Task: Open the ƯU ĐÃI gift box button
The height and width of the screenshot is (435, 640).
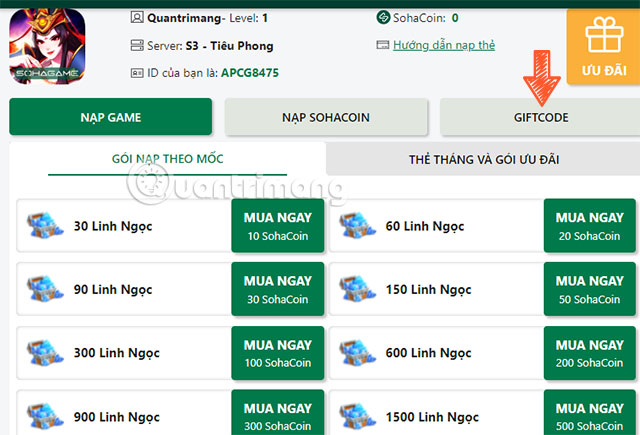Action: [603, 47]
